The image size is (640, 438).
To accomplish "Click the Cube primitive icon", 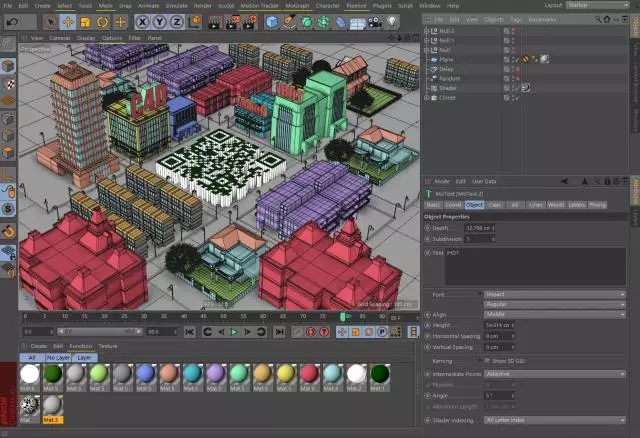I will 272,21.
